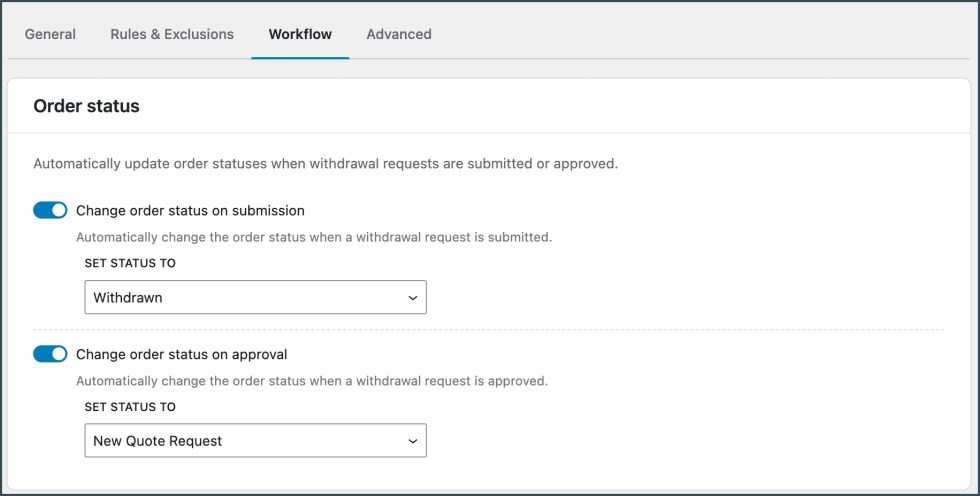The height and width of the screenshot is (496, 980).
Task: Click the description about requests being submitted or approved
Action: [326, 164]
